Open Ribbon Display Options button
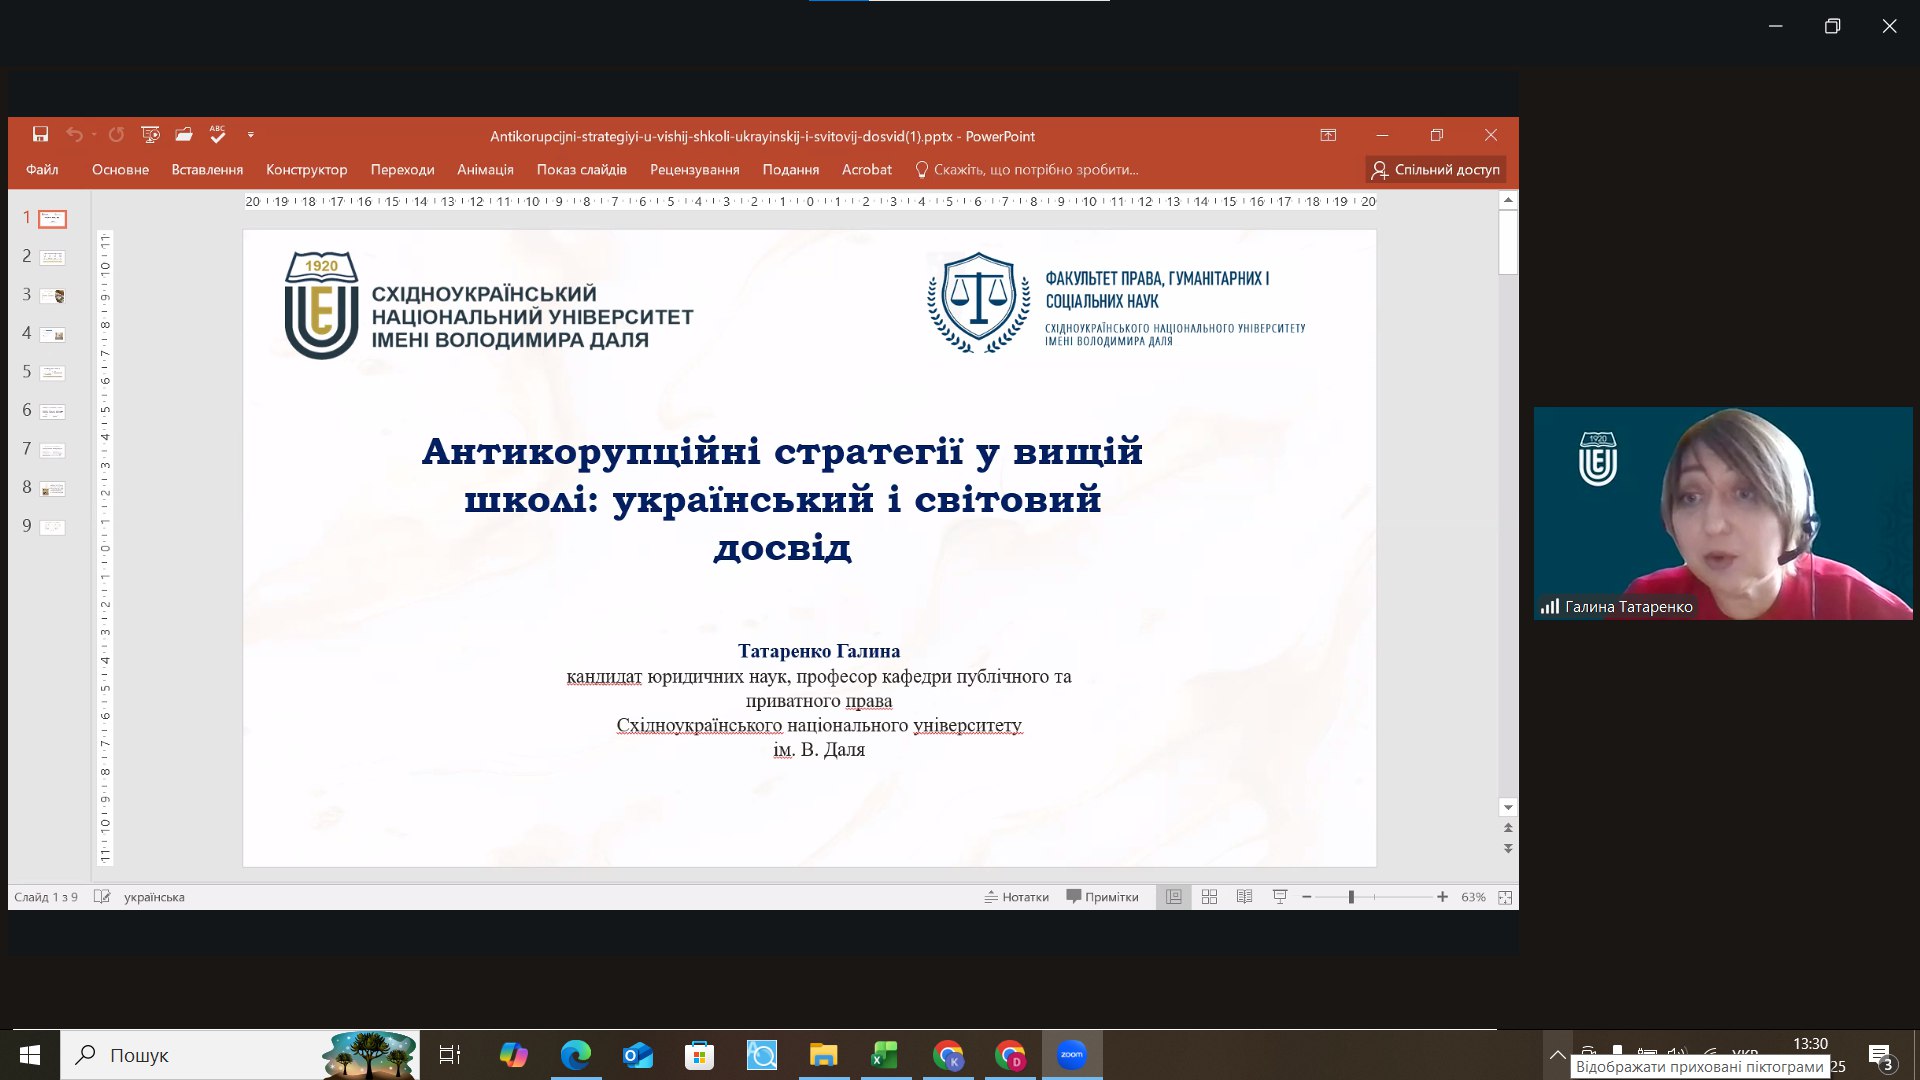The image size is (1920, 1080). pos(1328,135)
